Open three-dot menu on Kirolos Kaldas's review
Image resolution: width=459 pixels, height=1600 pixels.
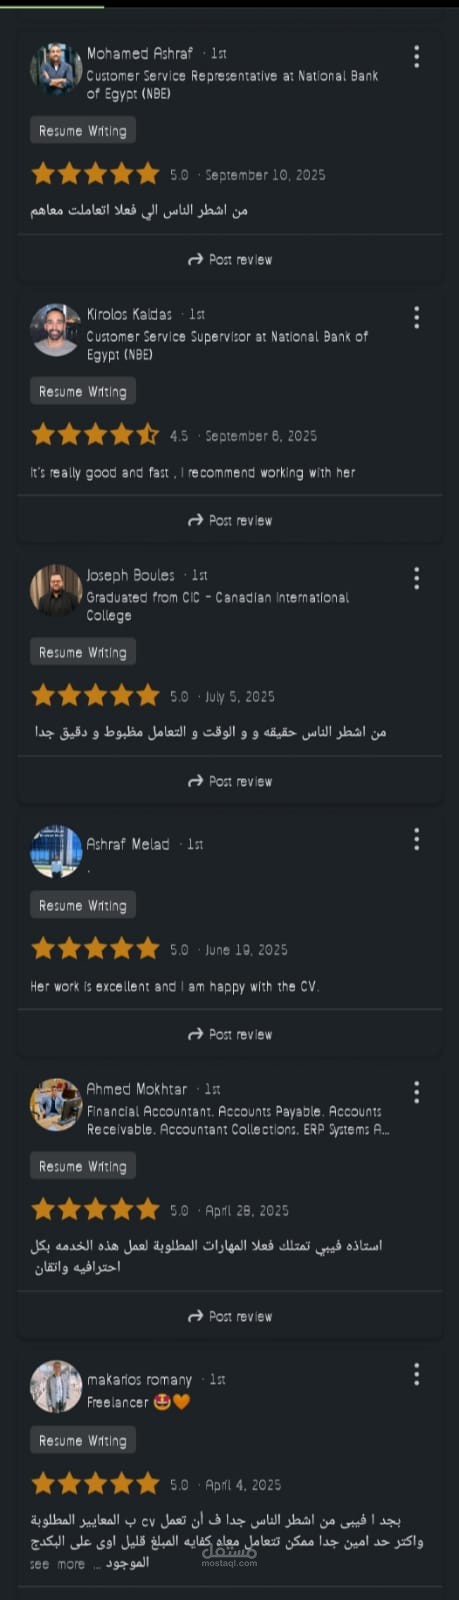click(x=416, y=317)
